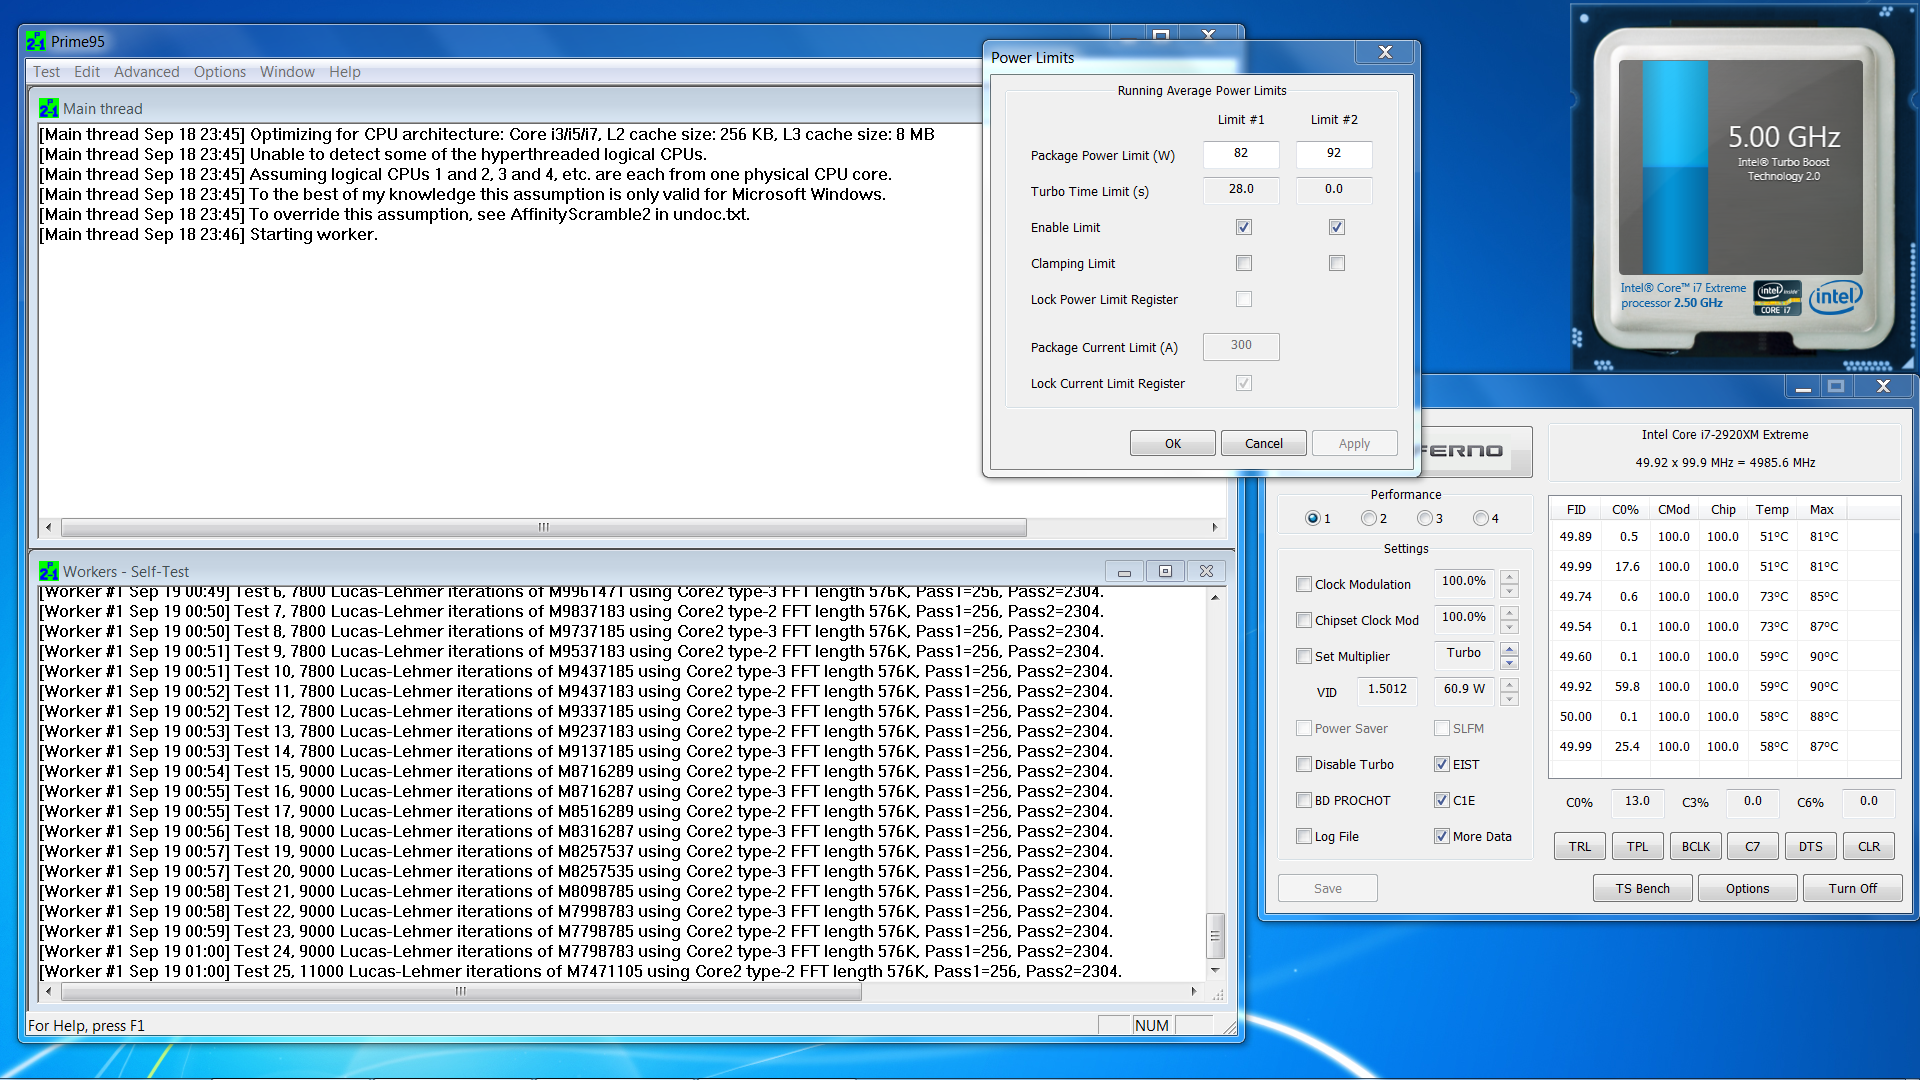Click Workers window horizontal scrollbar
Screen dimensions: 1920x1080
point(461,991)
